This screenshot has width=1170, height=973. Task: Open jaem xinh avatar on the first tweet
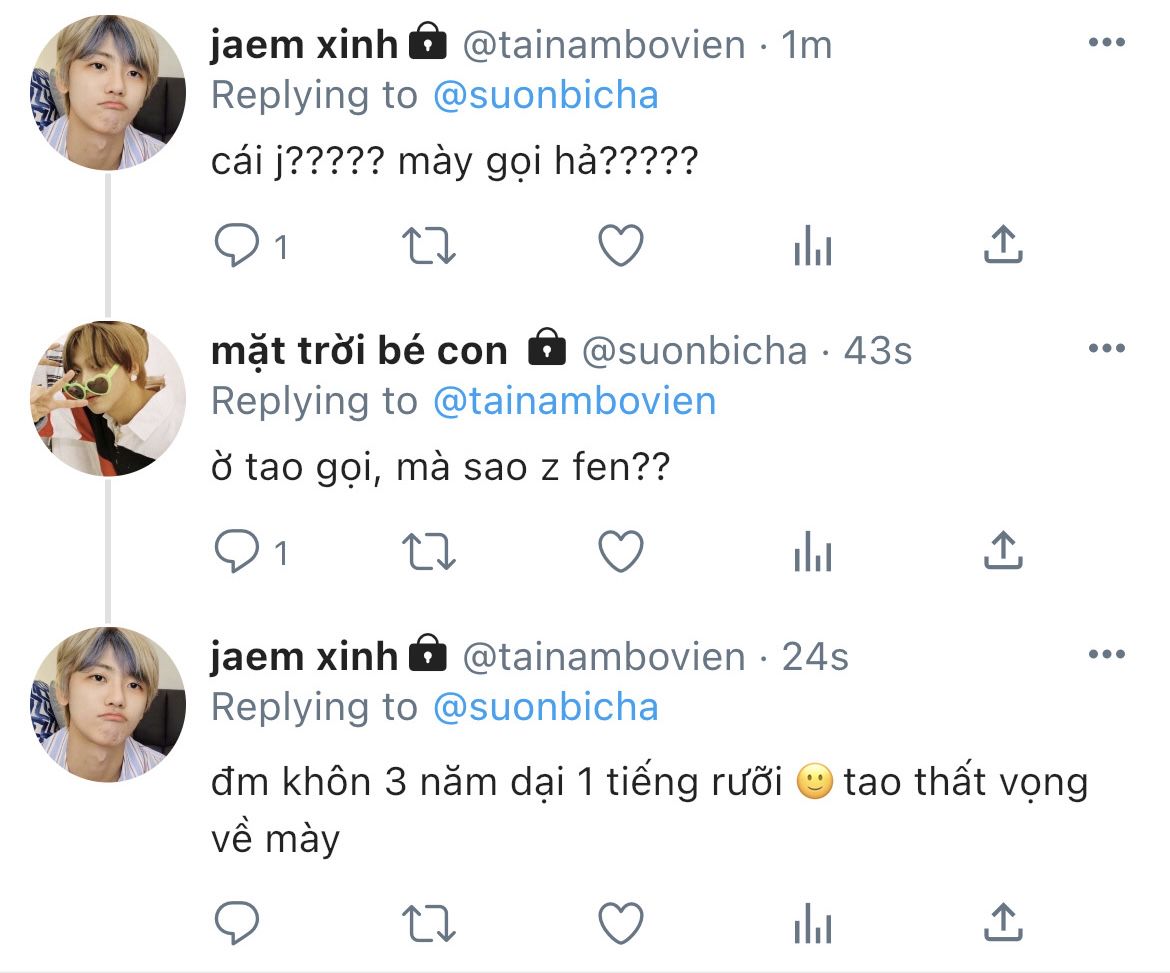coord(108,92)
